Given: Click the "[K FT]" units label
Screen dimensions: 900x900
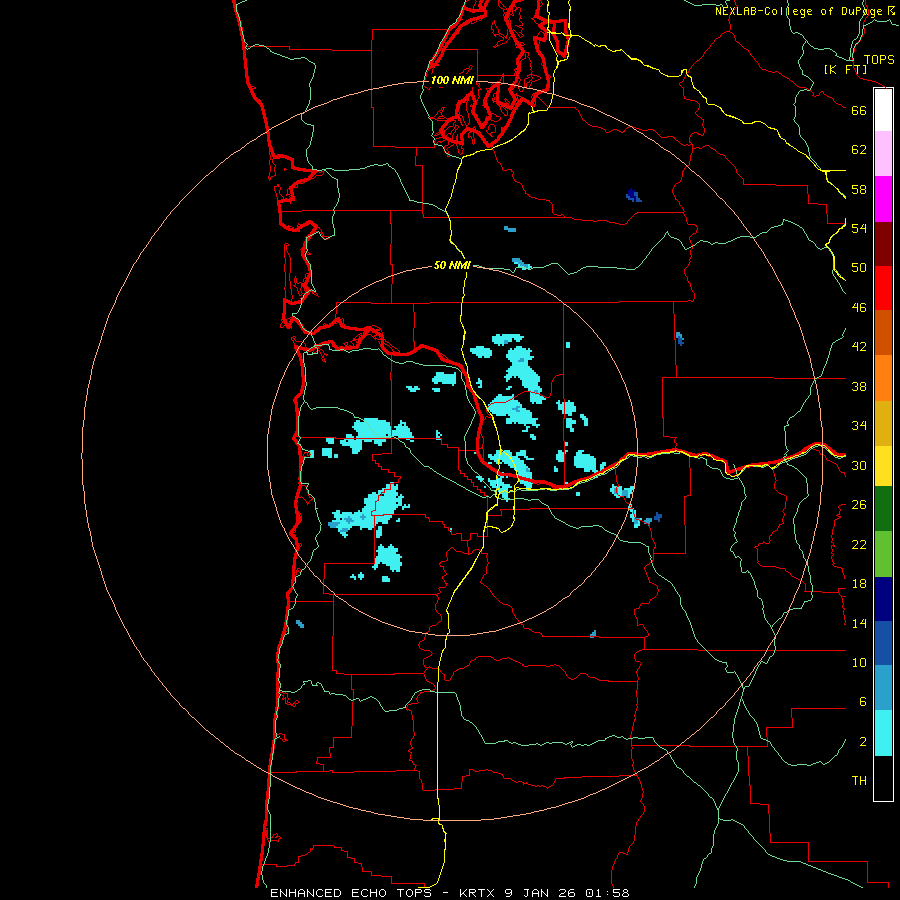Looking at the screenshot, I should 845,69.
